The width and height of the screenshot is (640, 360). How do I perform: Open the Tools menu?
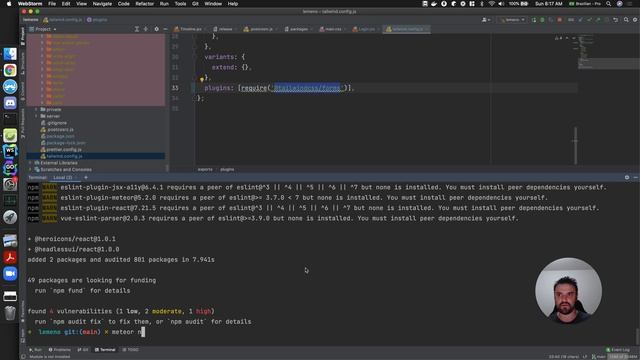[180, 4]
